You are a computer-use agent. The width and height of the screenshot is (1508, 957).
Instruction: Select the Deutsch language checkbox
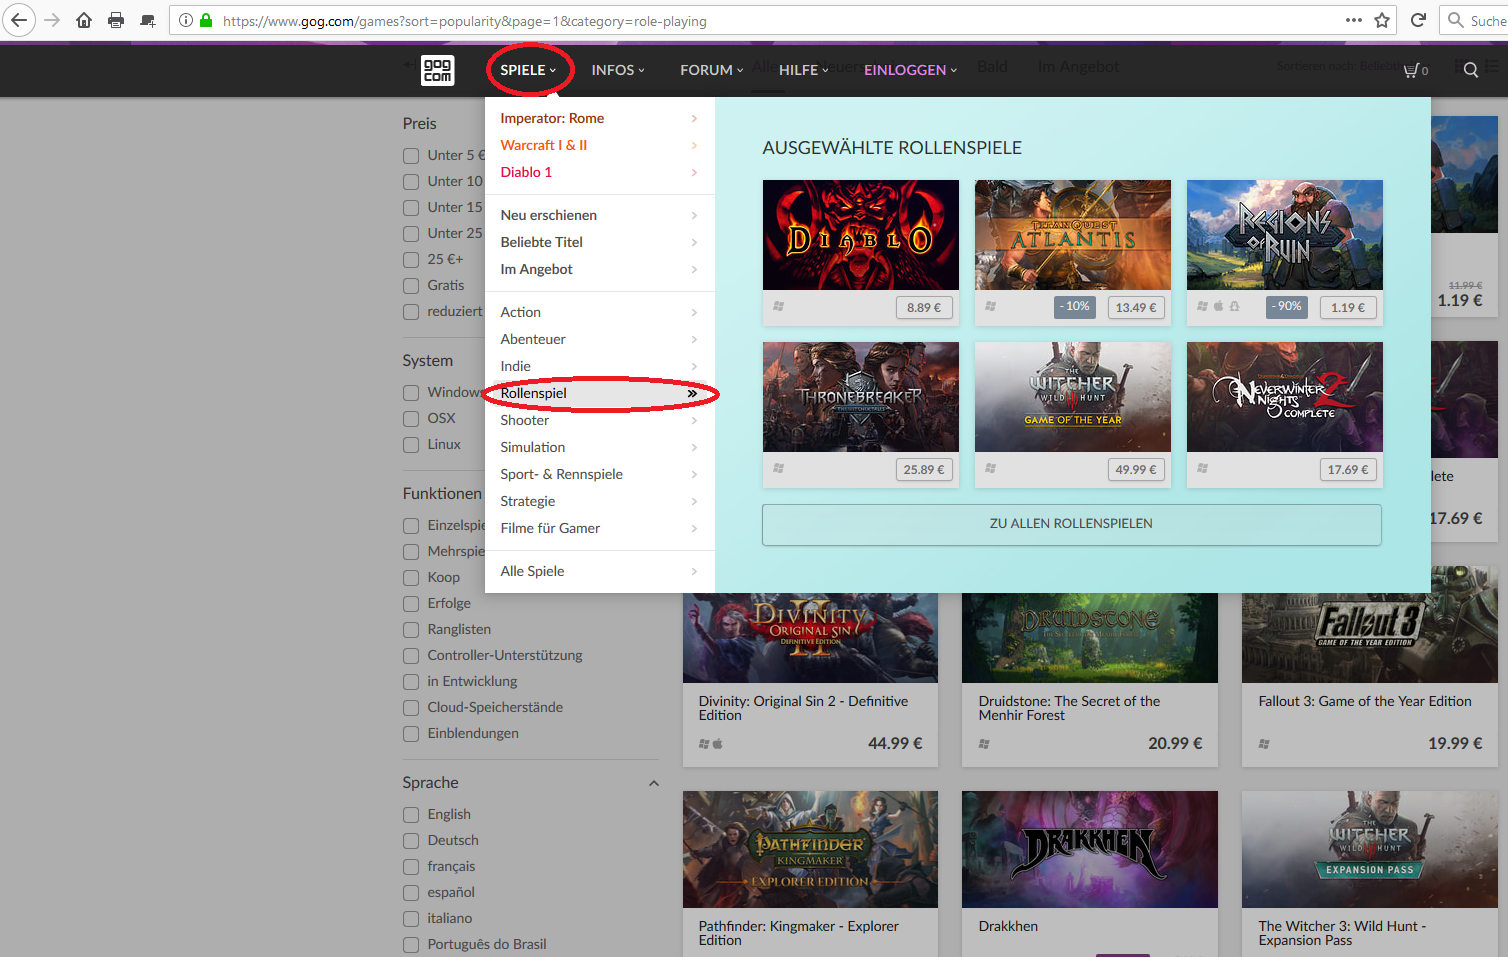[x=411, y=841]
